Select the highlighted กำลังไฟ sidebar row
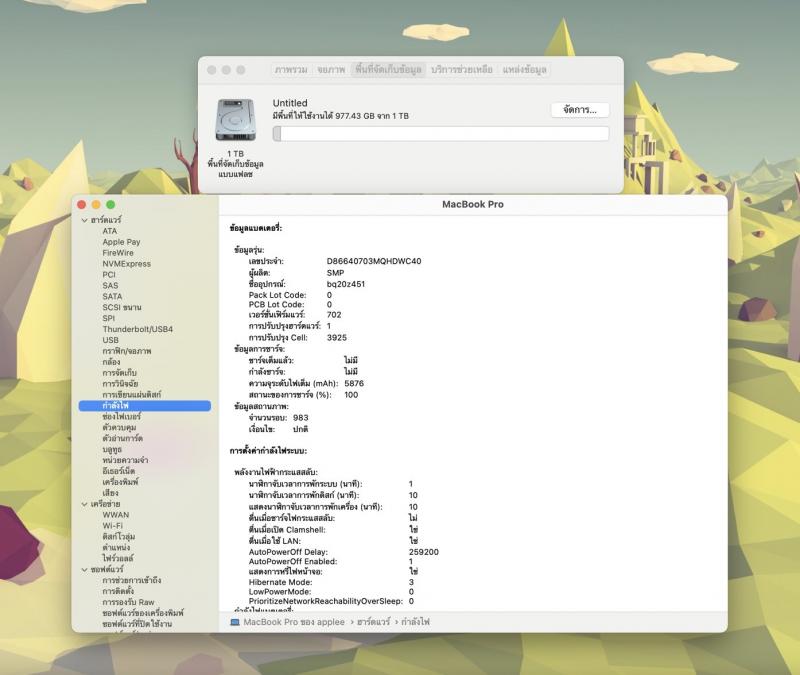Screen dimensions: 800x675 pyautogui.click(x=145, y=406)
